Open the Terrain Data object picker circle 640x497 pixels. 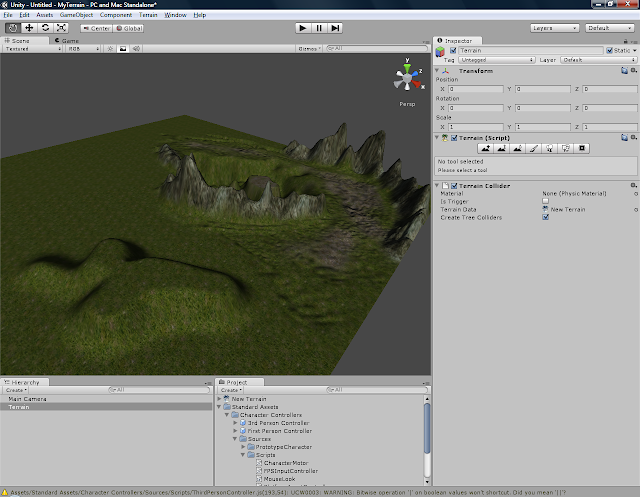click(636, 210)
